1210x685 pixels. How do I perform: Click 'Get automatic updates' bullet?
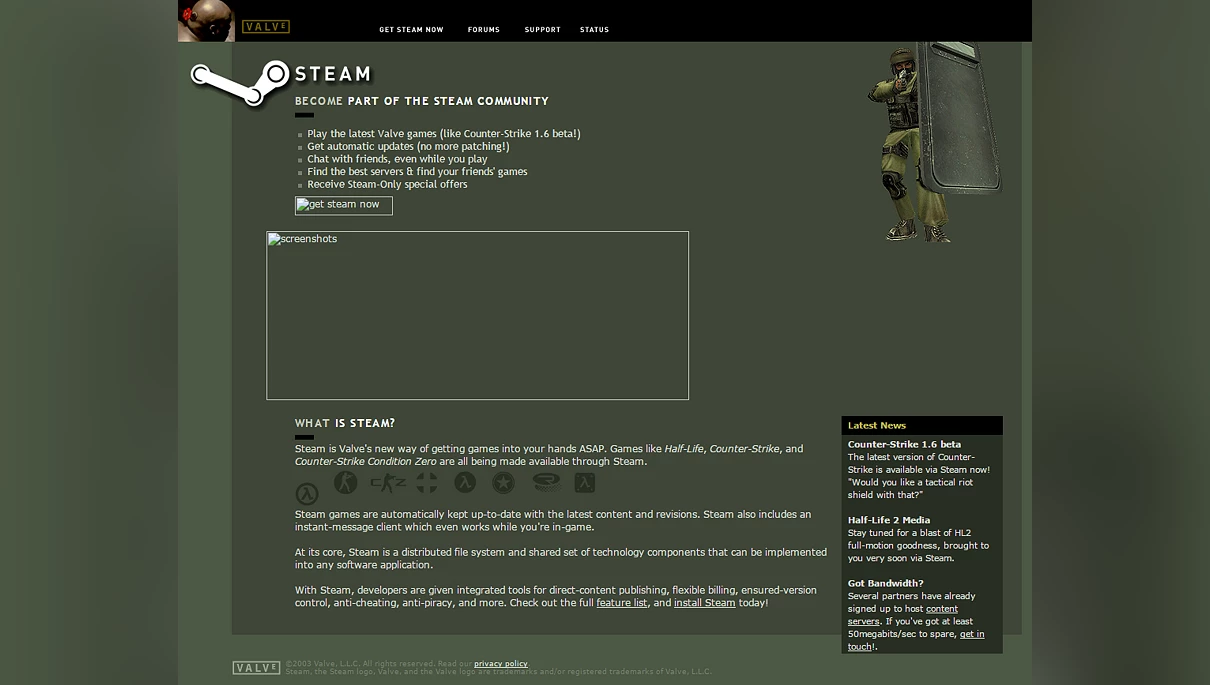(408, 147)
